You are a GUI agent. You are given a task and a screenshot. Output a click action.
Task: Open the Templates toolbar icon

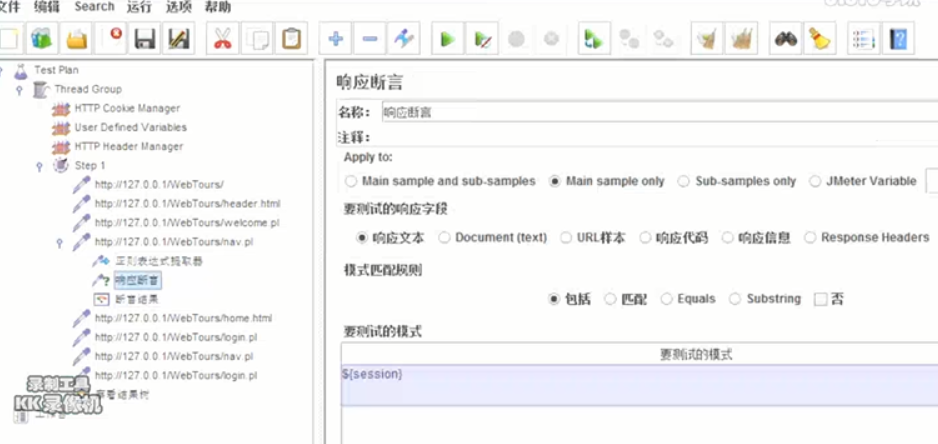pyautogui.click(x=42, y=39)
